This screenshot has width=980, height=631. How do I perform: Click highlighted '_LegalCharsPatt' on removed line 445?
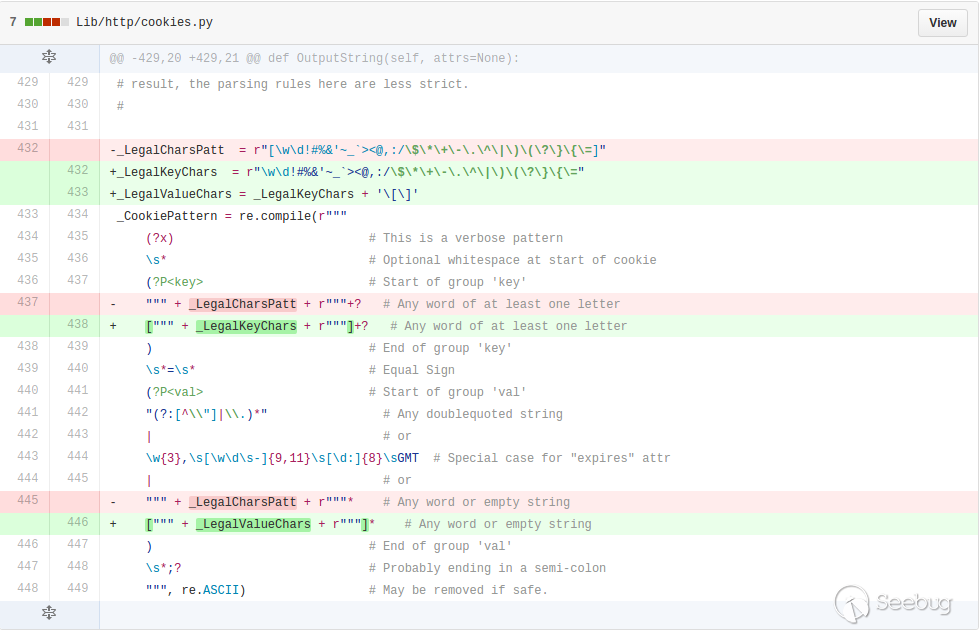pos(242,502)
